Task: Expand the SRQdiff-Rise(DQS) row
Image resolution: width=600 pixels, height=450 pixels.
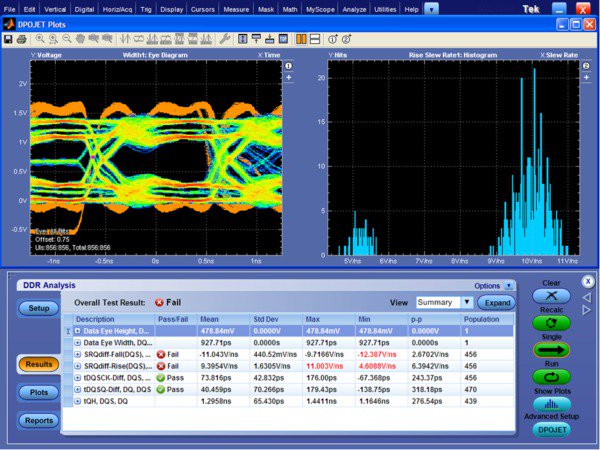Action: tap(77, 366)
